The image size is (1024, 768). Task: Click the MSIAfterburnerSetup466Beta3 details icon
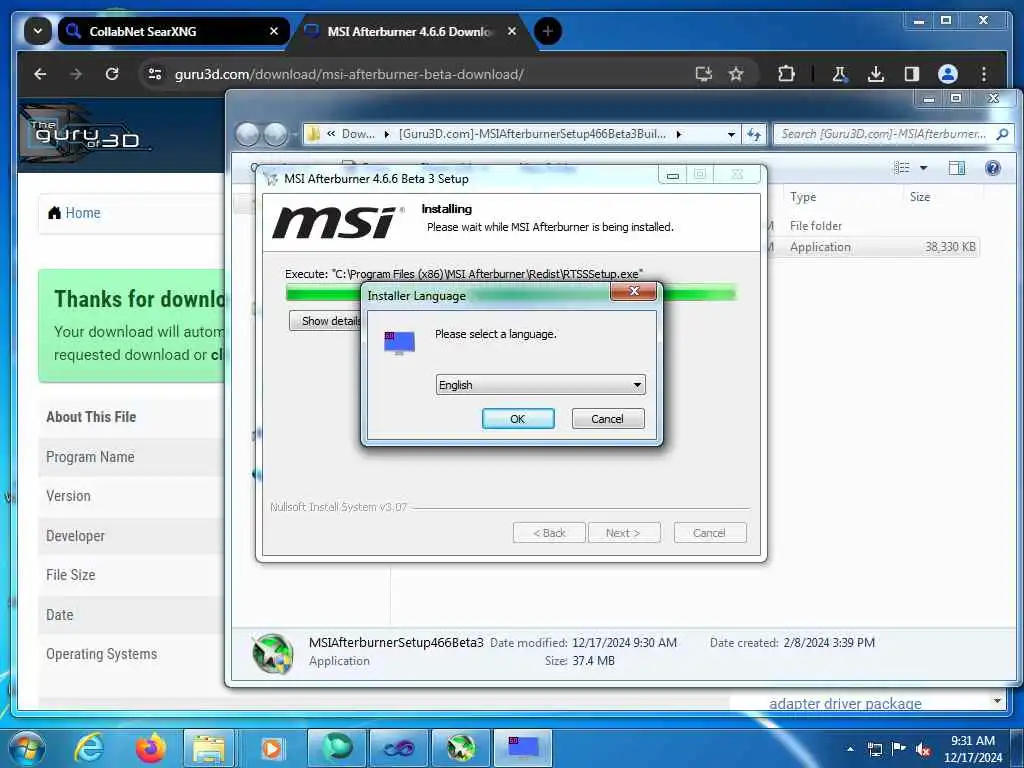273,653
